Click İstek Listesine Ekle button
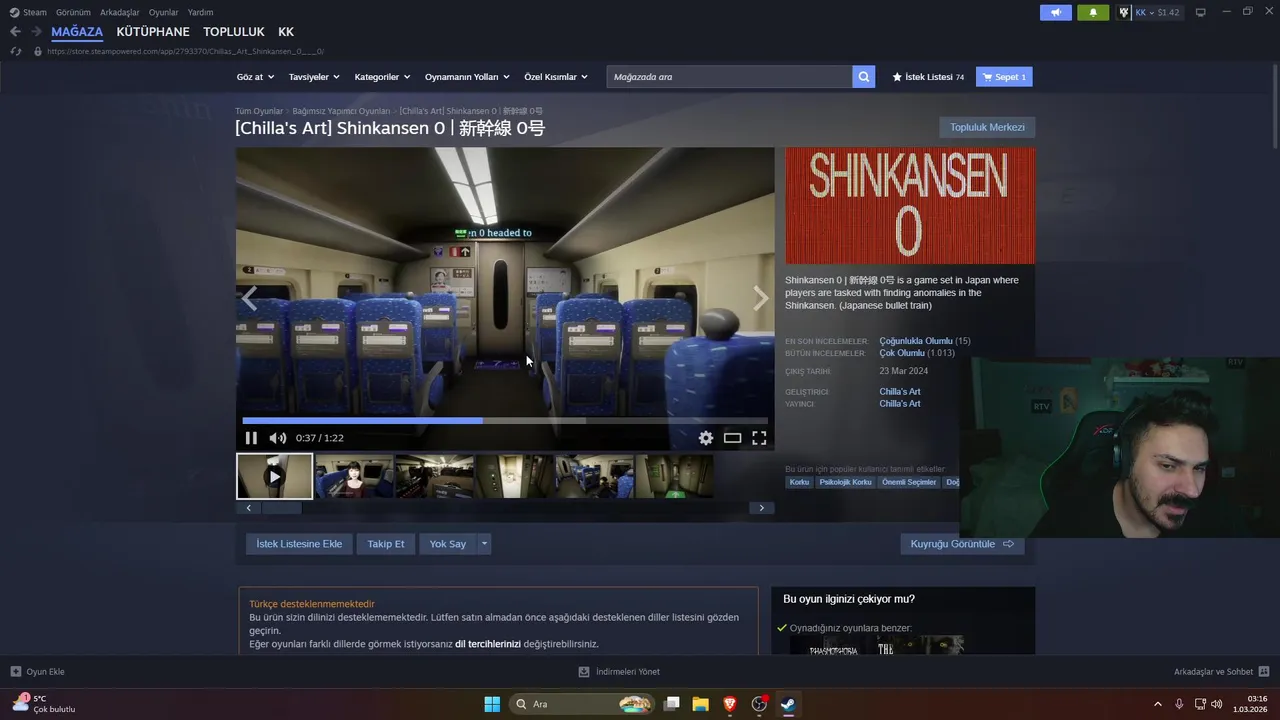Screen dimensions: 1280x720 pyautogui.click(x=299, y=544)
